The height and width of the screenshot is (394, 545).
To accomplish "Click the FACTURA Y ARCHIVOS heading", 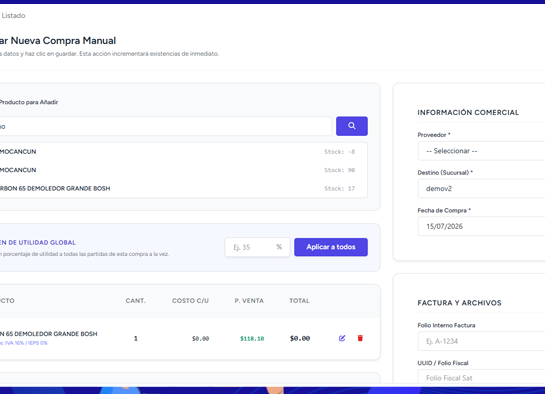I will pyautogui.click(x=459, y=303).
